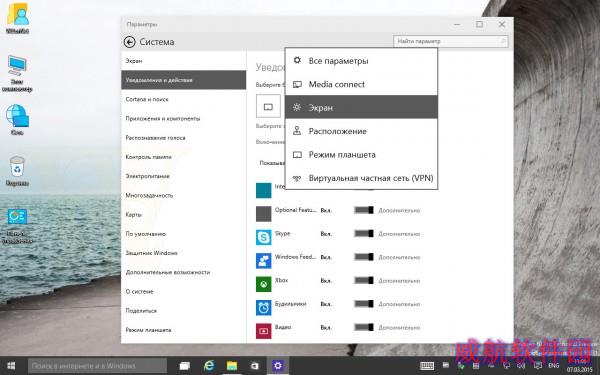Select Дополнительные возможности in sidebar
The image size is (600, 375).
(x=184, y=272)
